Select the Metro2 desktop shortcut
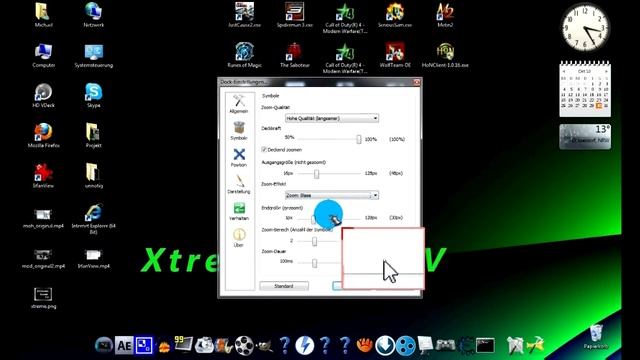This screenshot has height=360, width=640. [x=445, y=15]
